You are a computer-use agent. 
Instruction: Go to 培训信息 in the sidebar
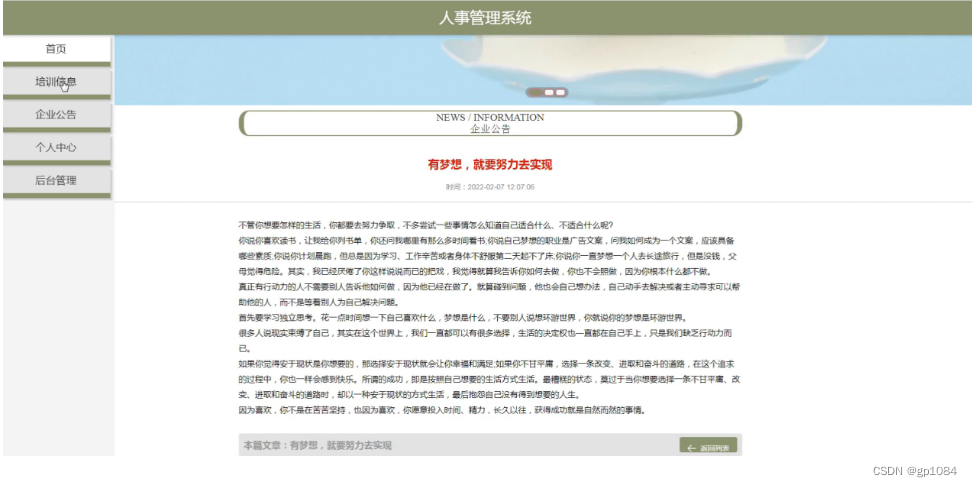[x=56, y=82]
